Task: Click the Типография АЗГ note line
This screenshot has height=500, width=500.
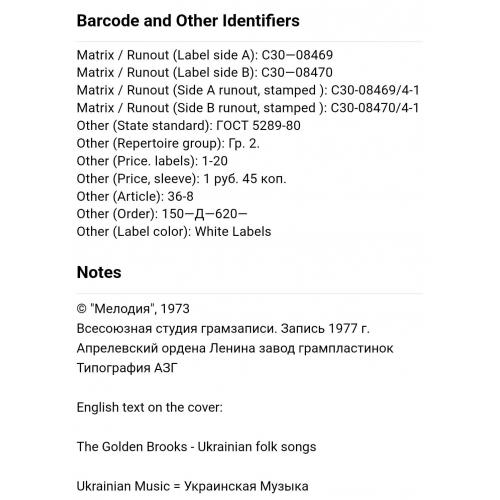Action: [127, 368]
